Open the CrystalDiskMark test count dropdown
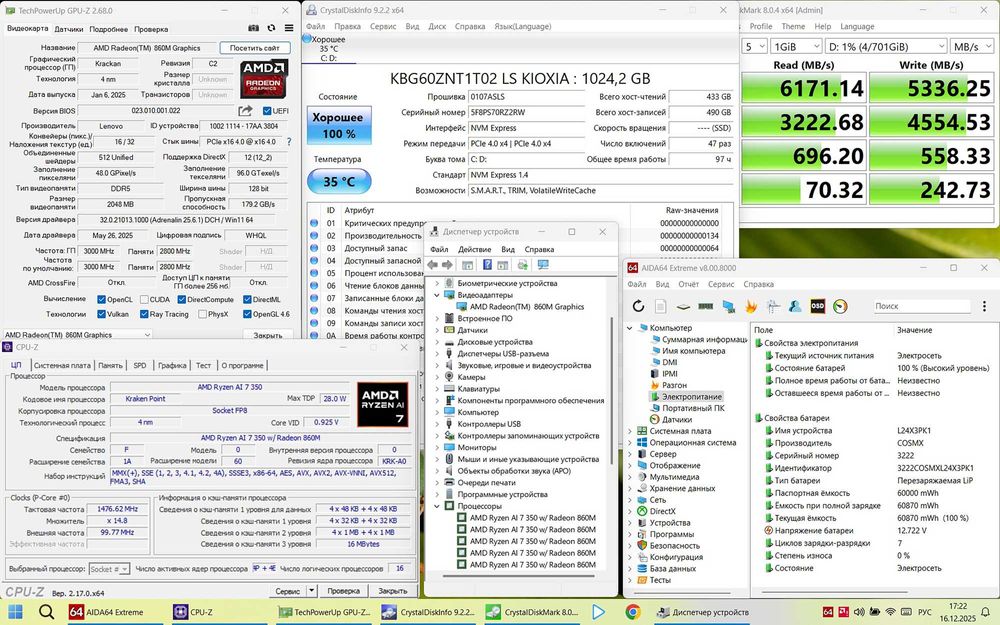The image size is (1000, 625). pyautogui.click(x=754, y=47)
